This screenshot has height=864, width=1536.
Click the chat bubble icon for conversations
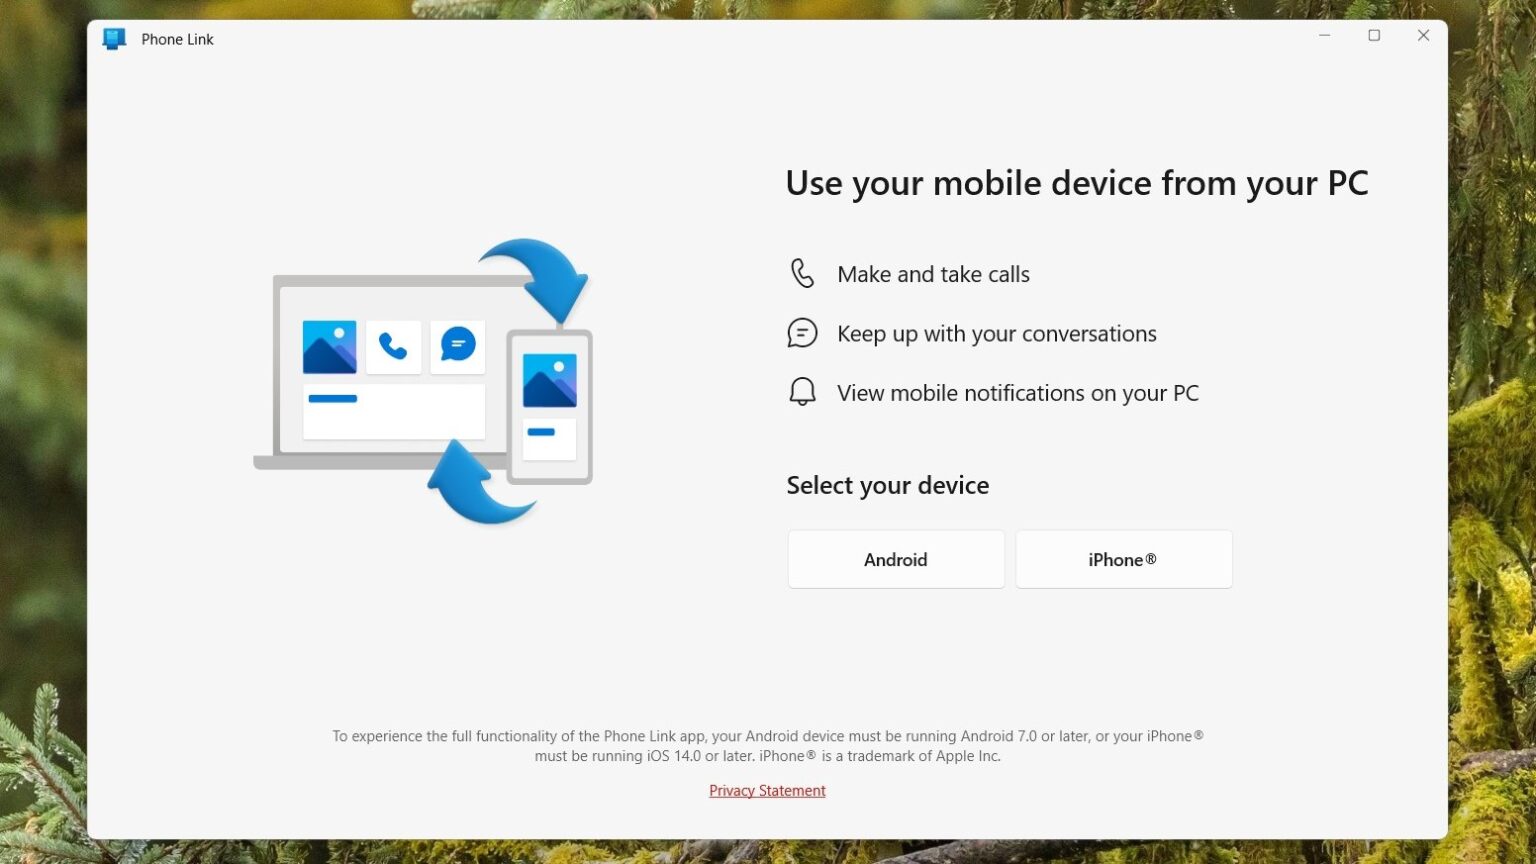[802, 332]
